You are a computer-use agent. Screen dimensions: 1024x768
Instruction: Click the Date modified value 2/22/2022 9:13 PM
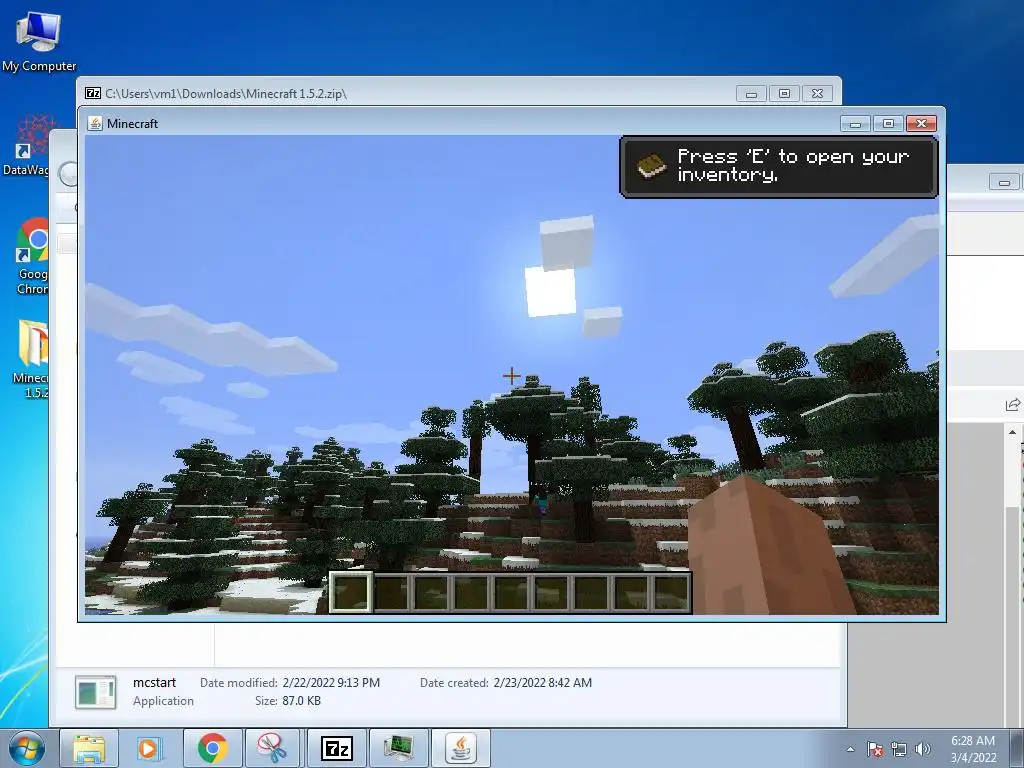(331, 682)
